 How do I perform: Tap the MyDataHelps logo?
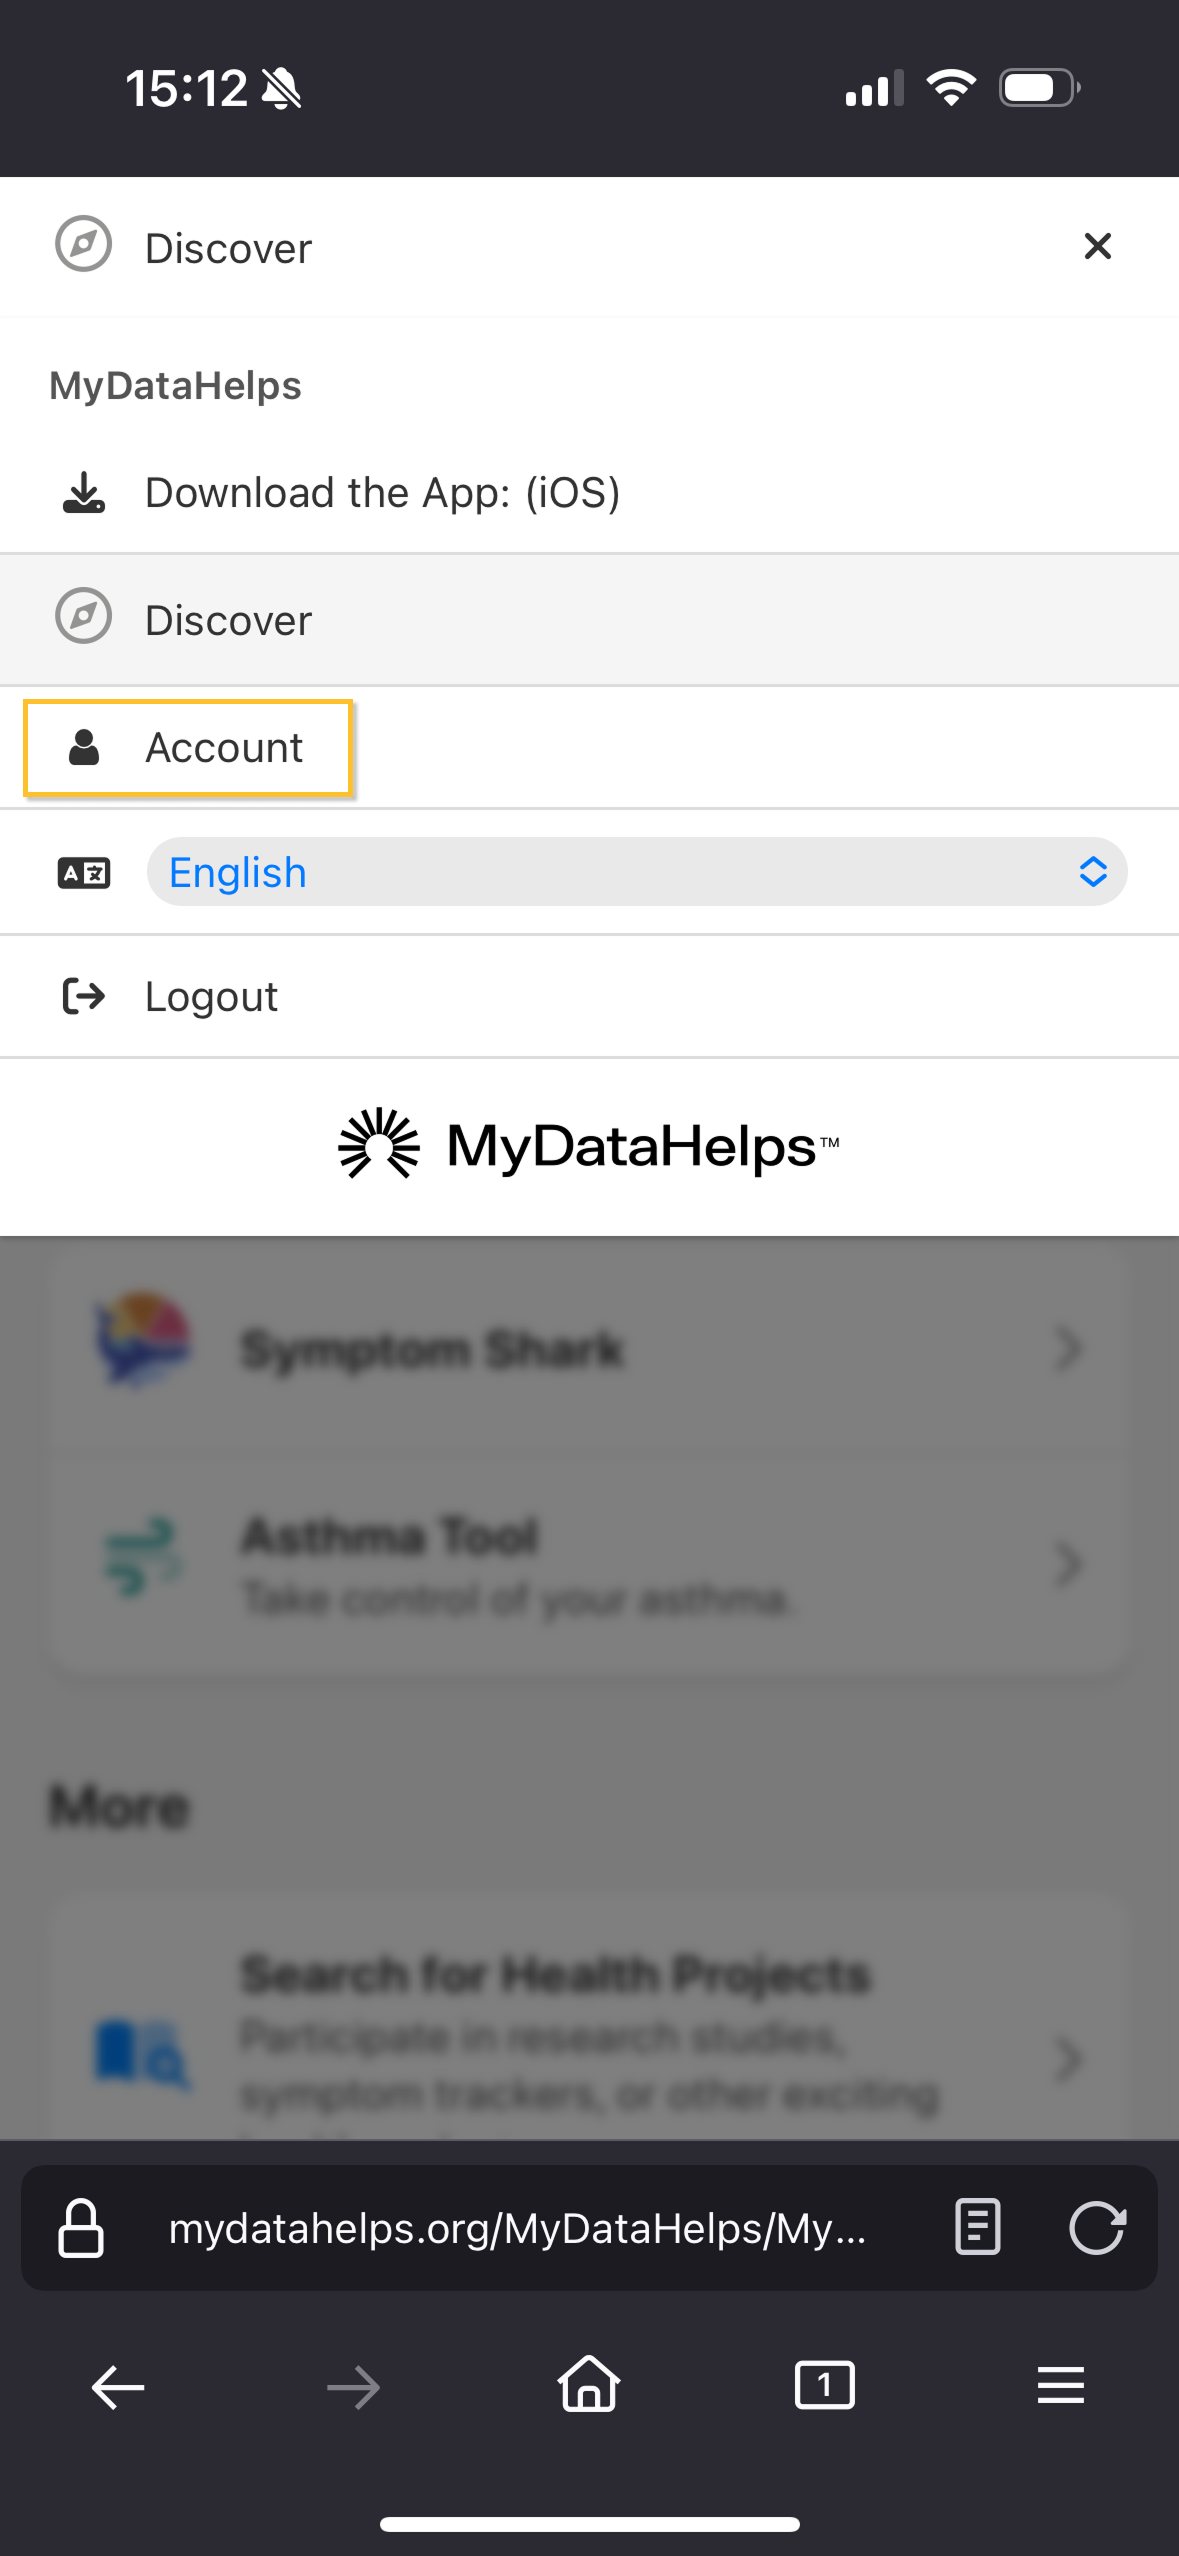pos(589,1146)
